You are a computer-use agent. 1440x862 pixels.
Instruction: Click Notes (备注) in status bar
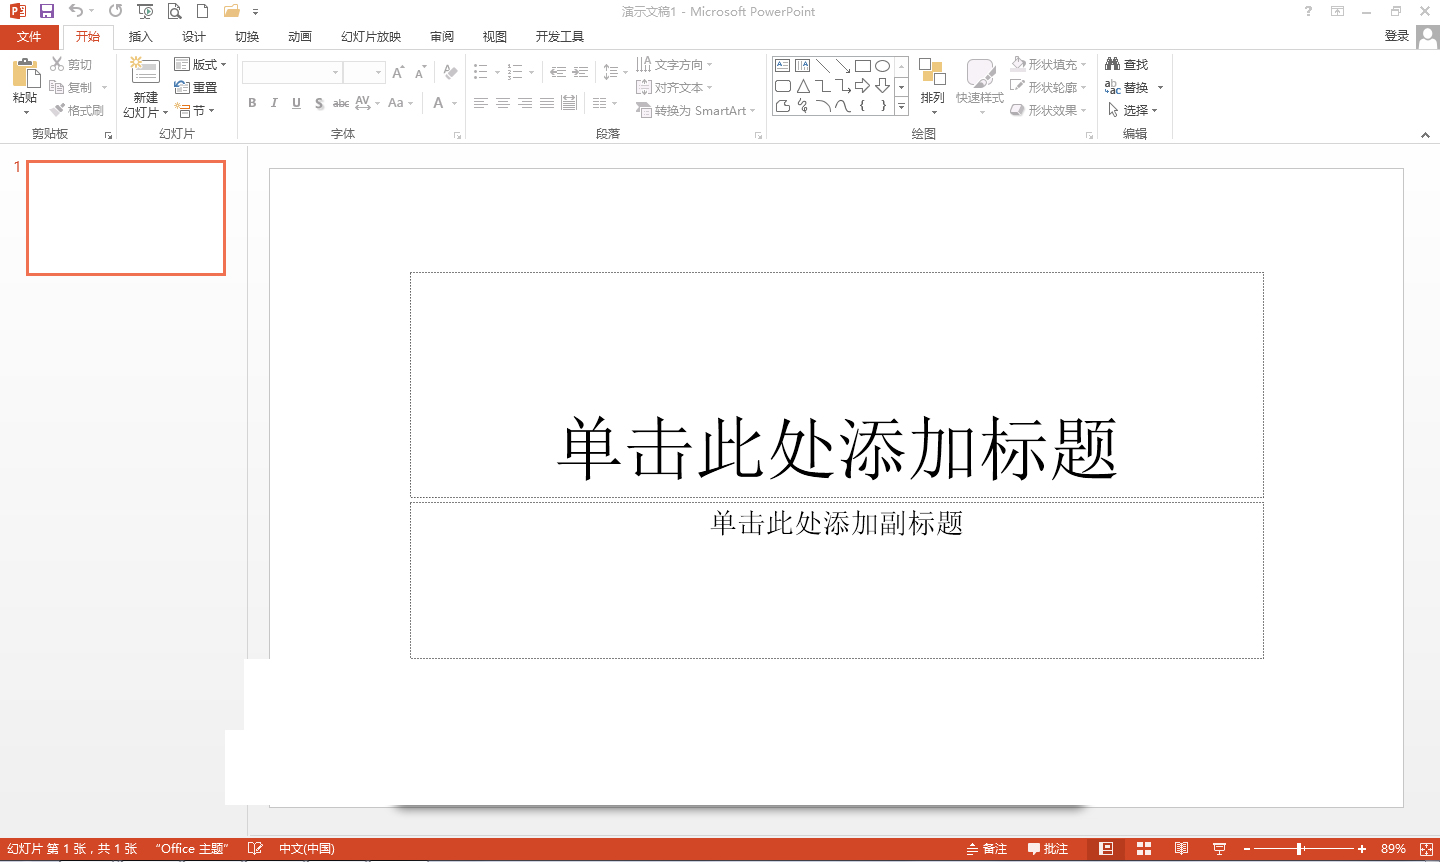click(x=987, y=849)
